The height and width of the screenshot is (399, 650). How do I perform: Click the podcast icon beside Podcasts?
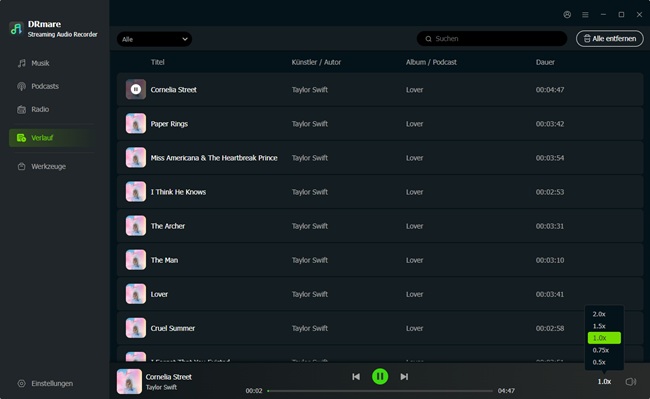tap(22, 86)
